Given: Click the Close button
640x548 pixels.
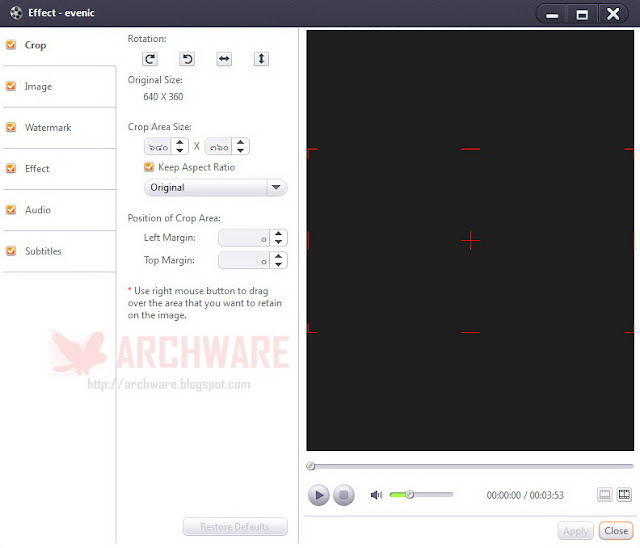Looking at the screenshot, I should [x=616, y=531].
